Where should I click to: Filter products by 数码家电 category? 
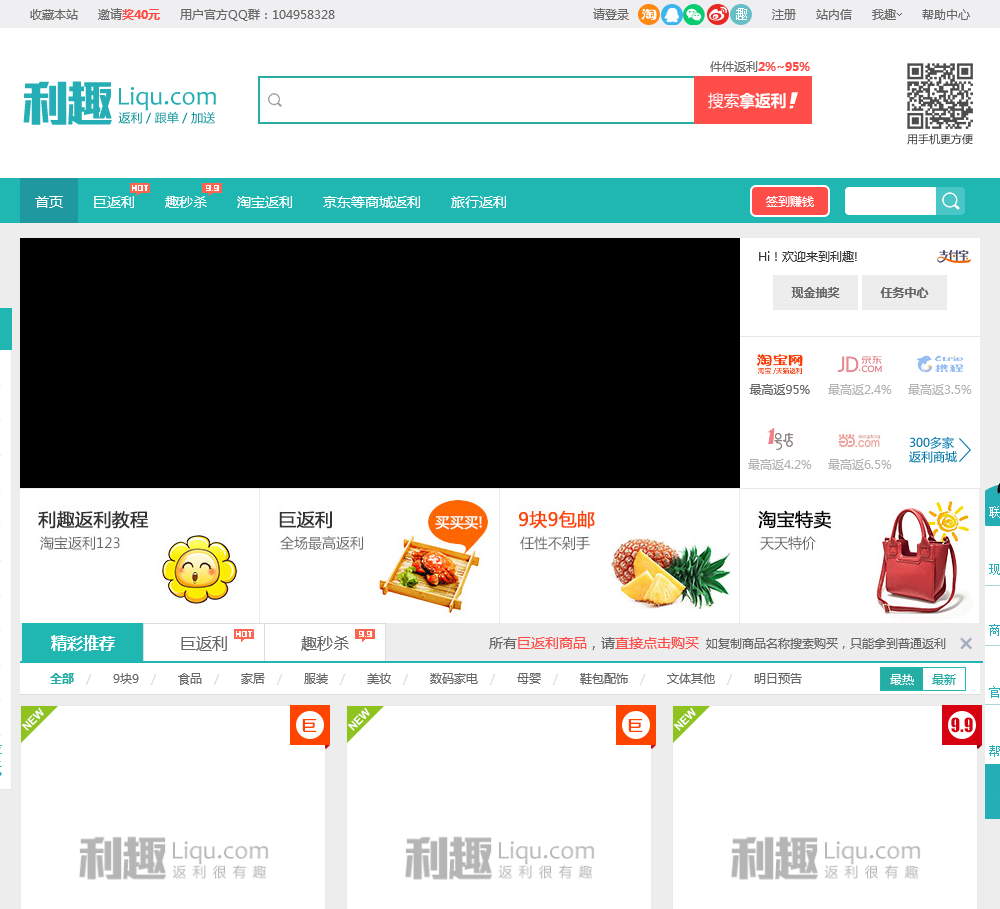point(453,679)
